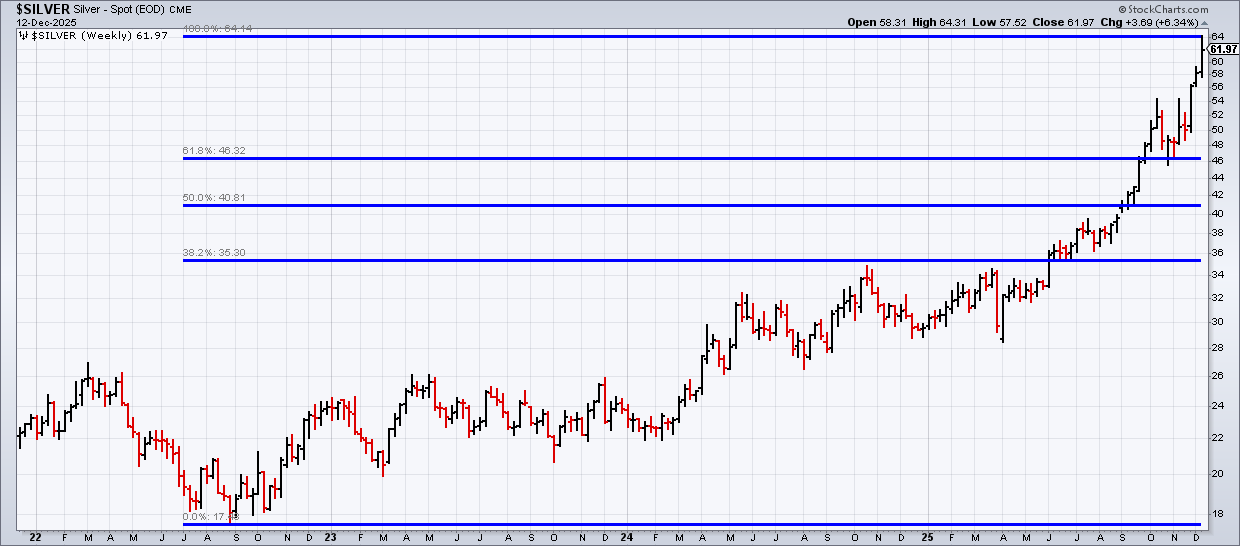This screenshot has height=546, width=1240.
Task: Click the $SILVER ticker symbol title
Action: pyautogui.click(x=35, y=8)
